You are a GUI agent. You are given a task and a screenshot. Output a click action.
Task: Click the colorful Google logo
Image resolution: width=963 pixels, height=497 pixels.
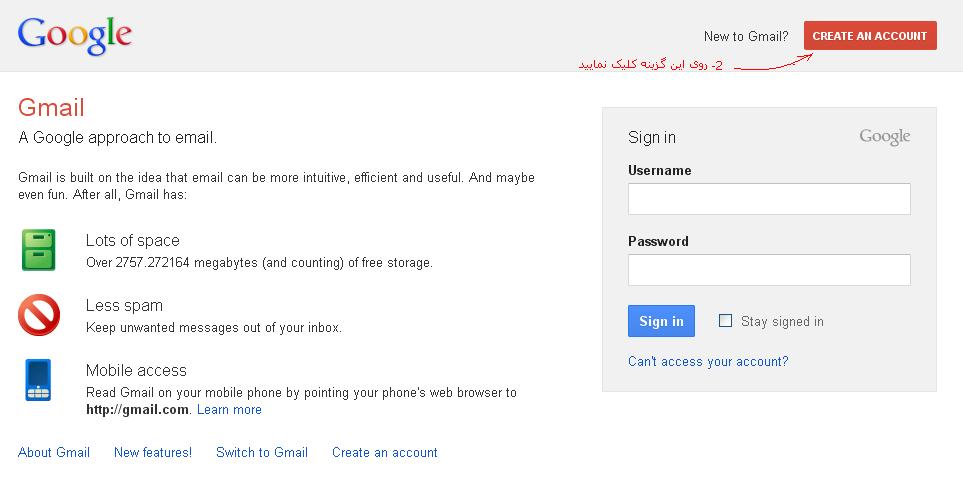click(x=75, y=35)
